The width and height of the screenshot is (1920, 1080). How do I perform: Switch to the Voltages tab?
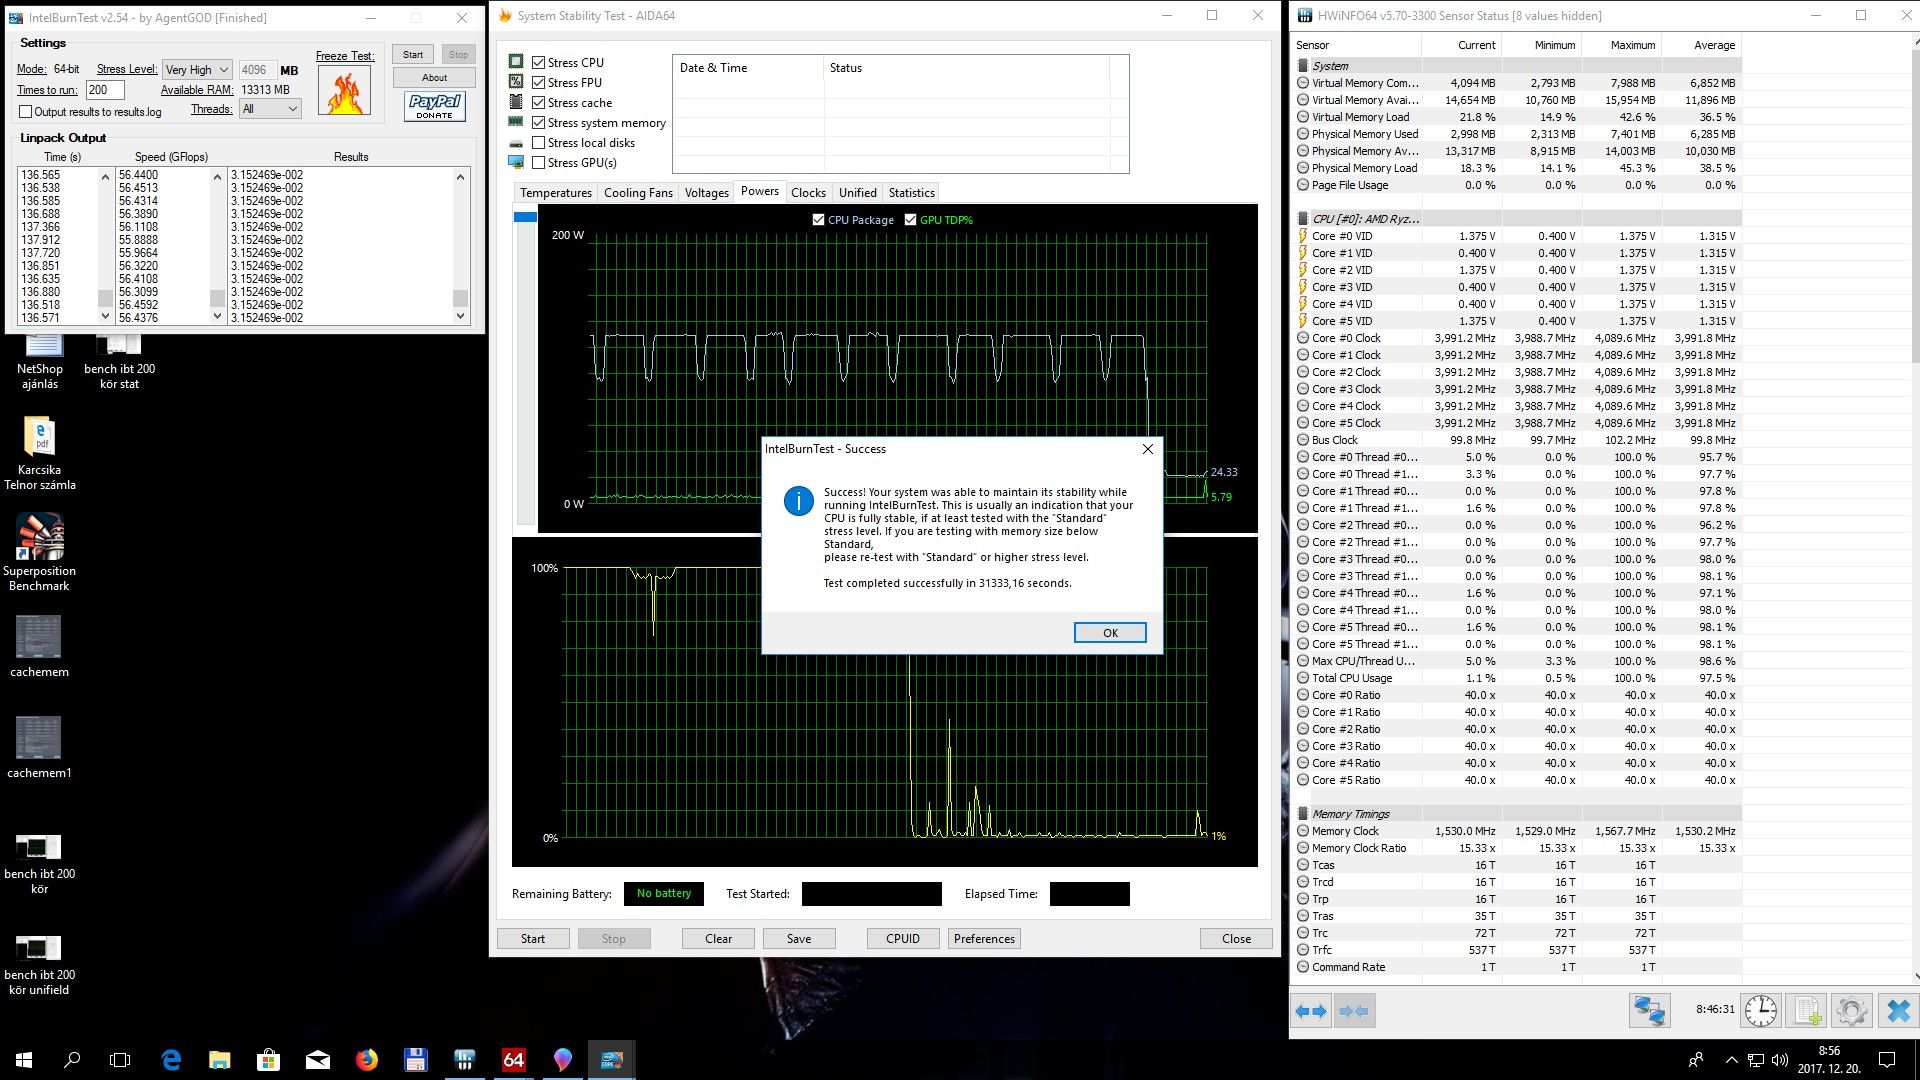(706, 193)
